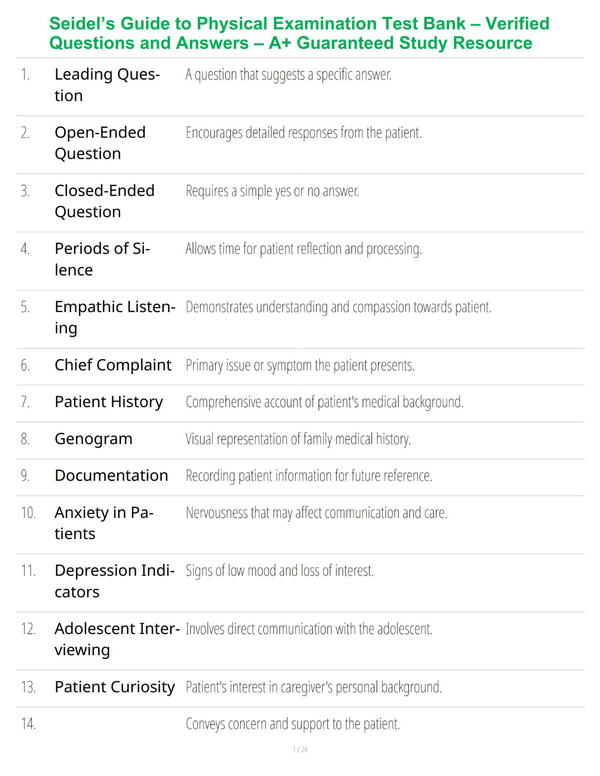This screenshot has width=600, height=776.
Task: Click the Adolescent Interviewing term
Action: (x=117, y=639)
